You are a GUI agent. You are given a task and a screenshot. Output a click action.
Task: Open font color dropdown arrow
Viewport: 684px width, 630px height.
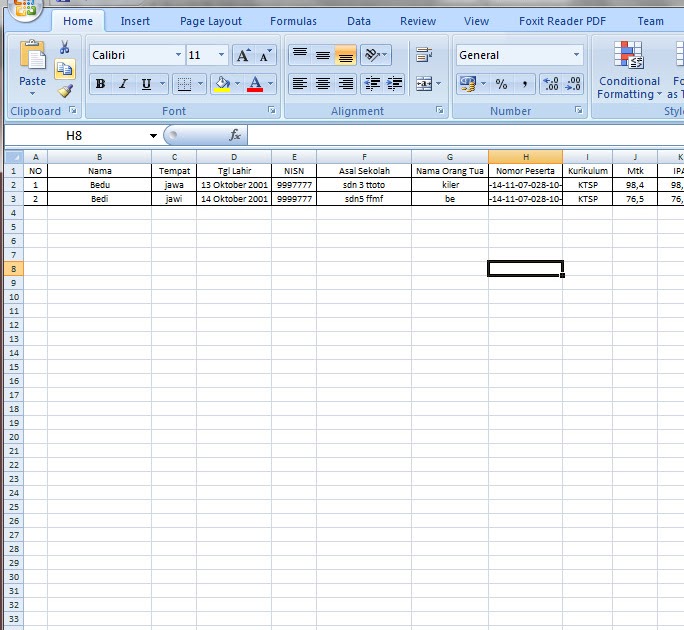tap(270, 84)
